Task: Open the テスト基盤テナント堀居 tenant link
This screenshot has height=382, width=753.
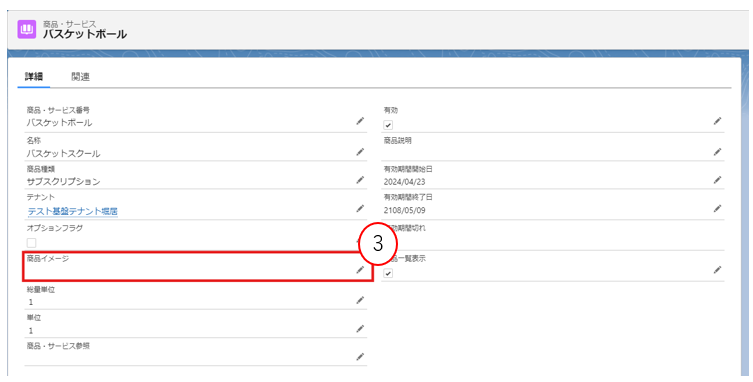Action: pyautogui.click(x=73, y=211)
